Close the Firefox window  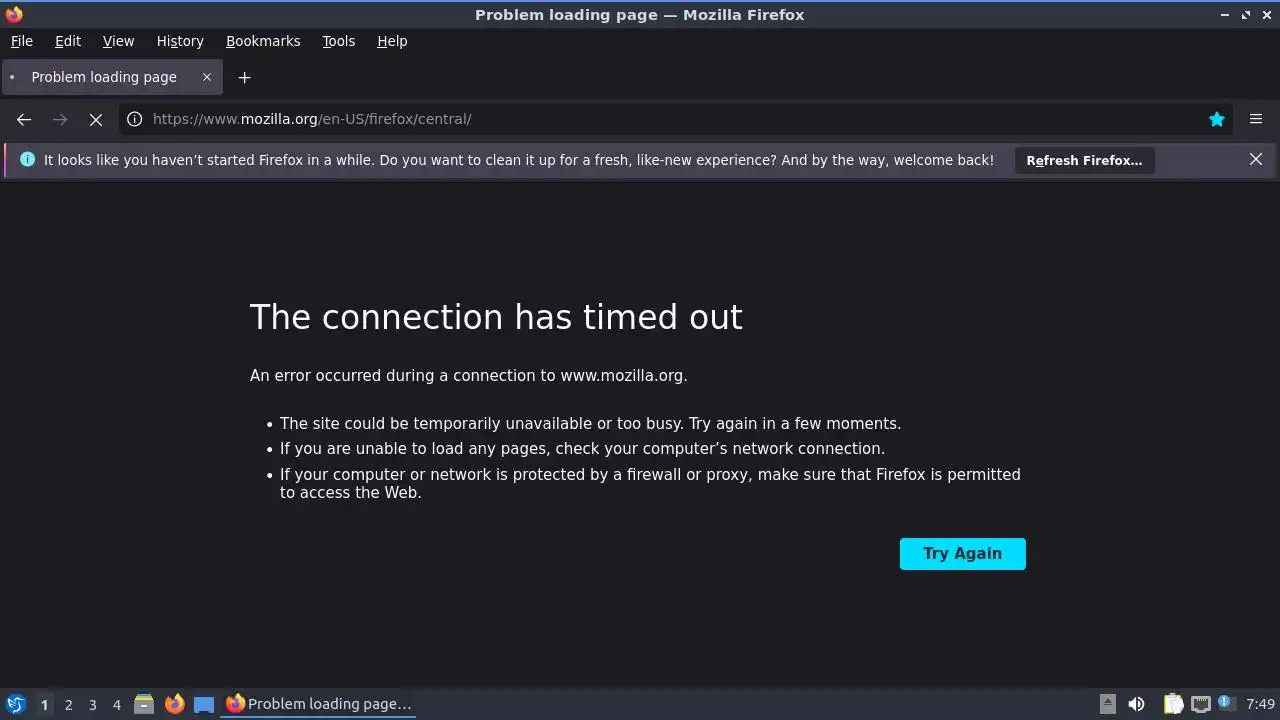pyautogui.click(x=1266, y=14)
